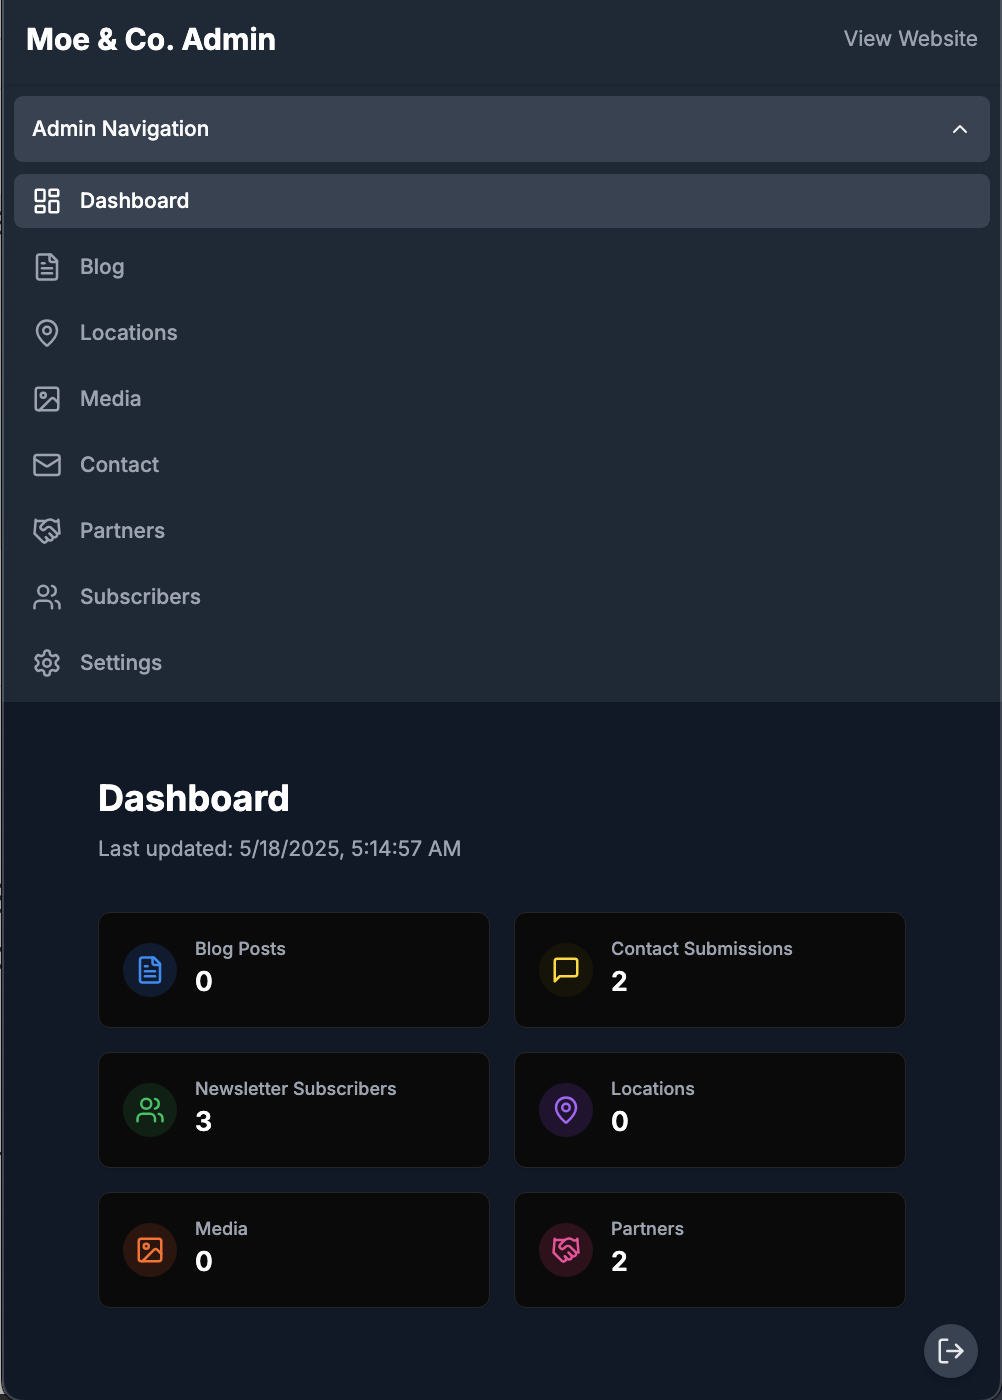Screen dimensions: 1002x1400
Task: Open the Settings menu entry
Action: (502, 663)
